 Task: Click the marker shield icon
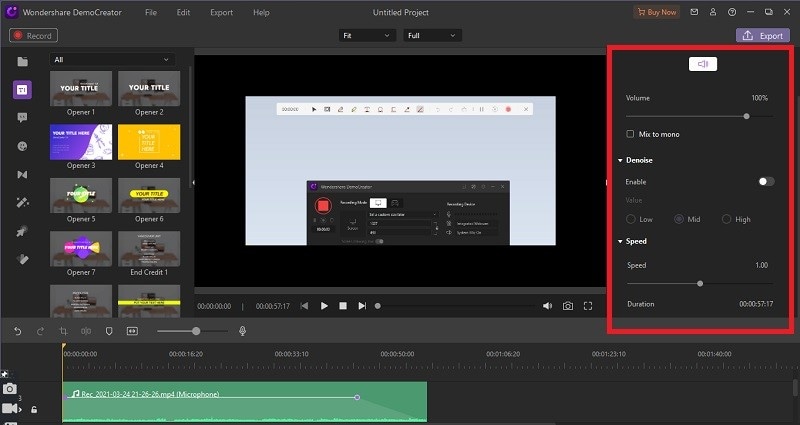point(109,331)
